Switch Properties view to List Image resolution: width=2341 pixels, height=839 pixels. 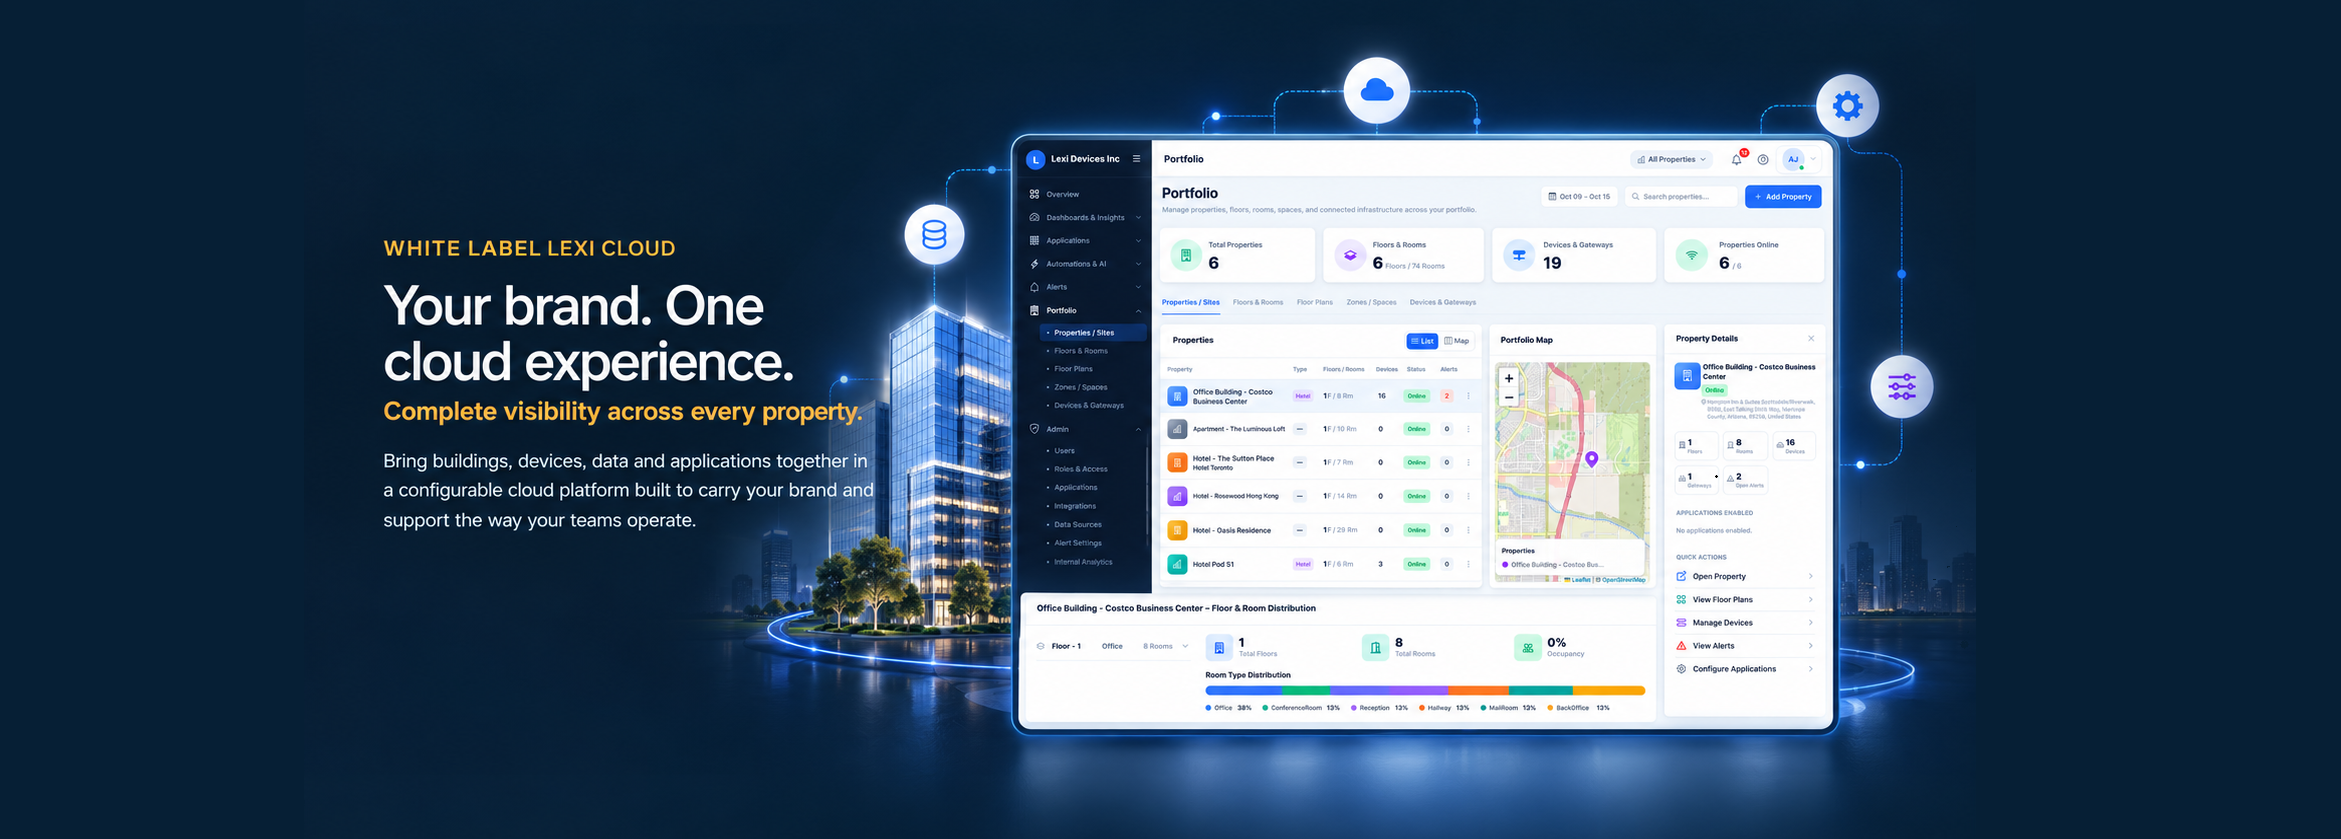(1422, 341)
